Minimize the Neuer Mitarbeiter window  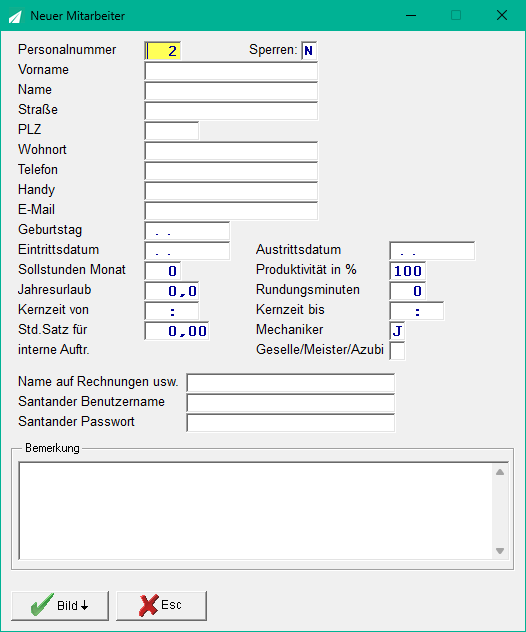(411, 16)
